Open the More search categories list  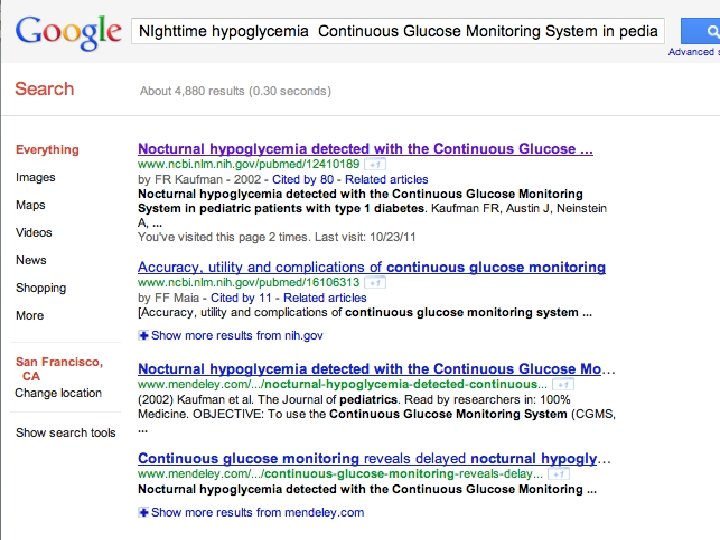coord(30,315)
